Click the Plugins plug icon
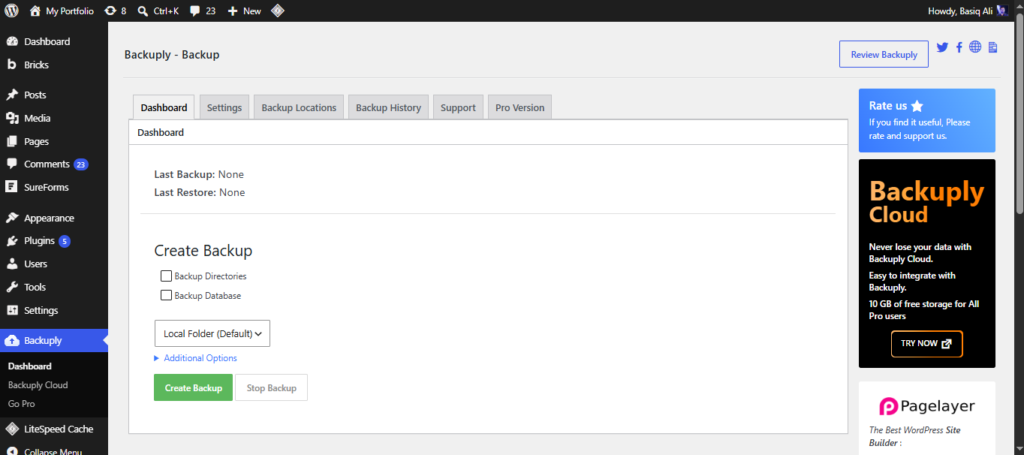The image size is (1024, 455). [12, 241]
